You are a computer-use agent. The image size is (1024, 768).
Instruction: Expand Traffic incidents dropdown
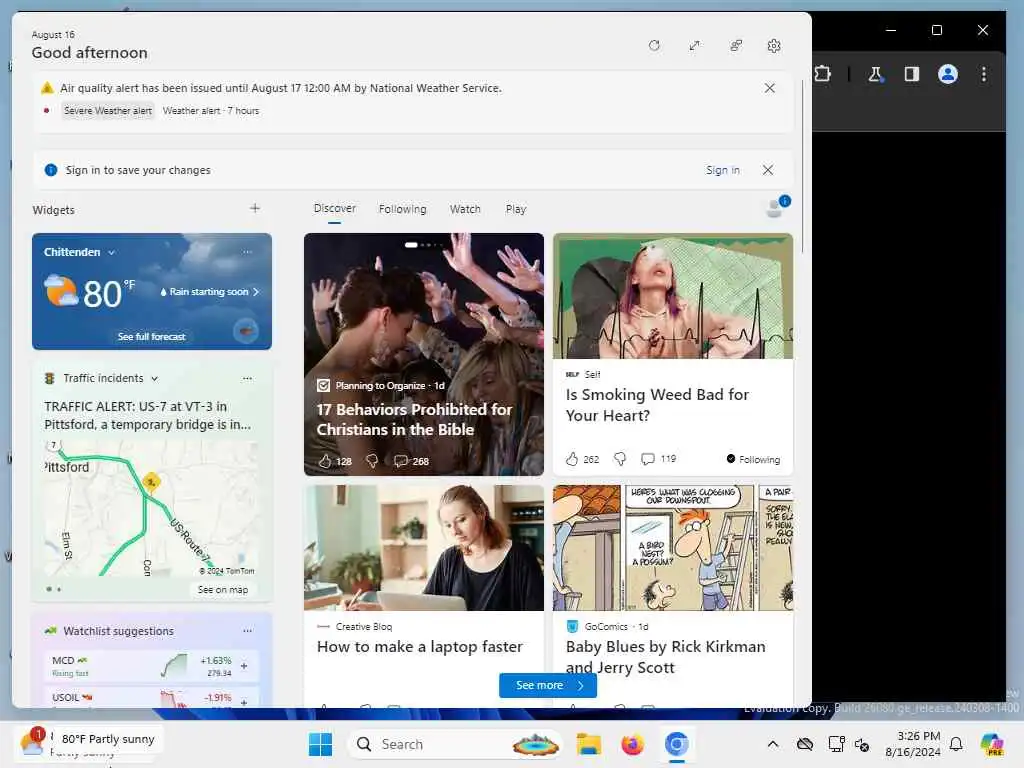pos(155,379)
